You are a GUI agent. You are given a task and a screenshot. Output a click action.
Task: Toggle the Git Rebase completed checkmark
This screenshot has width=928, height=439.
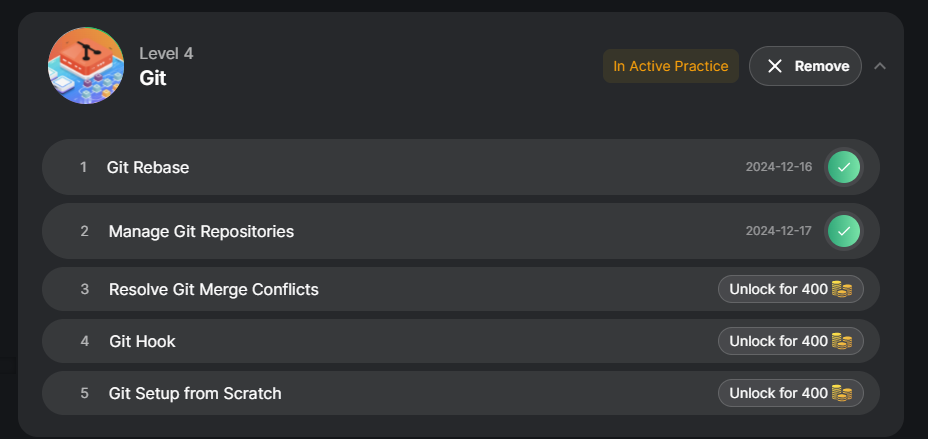click(x=844, y=167)
